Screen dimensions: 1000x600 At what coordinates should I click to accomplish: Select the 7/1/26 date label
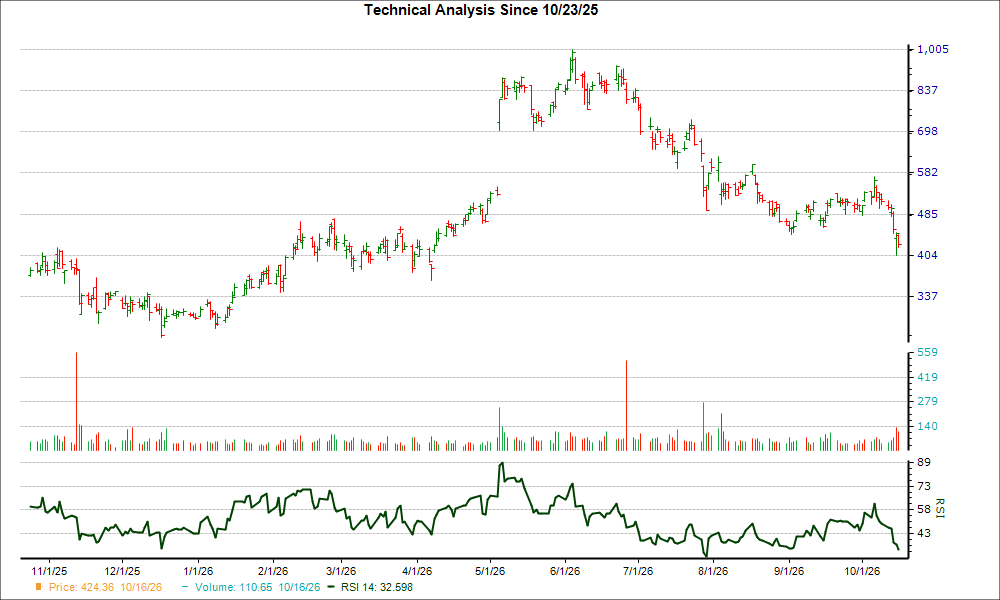(638, 571)
